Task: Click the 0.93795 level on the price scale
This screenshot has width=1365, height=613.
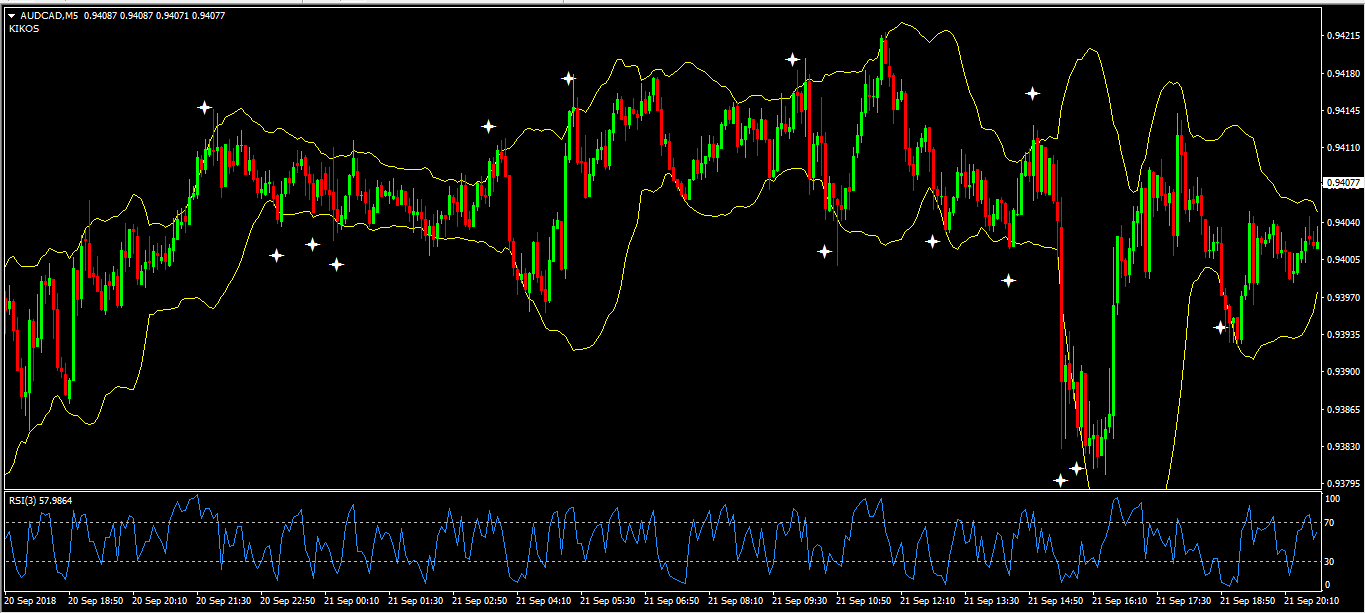Action: tap(1340, 484)
